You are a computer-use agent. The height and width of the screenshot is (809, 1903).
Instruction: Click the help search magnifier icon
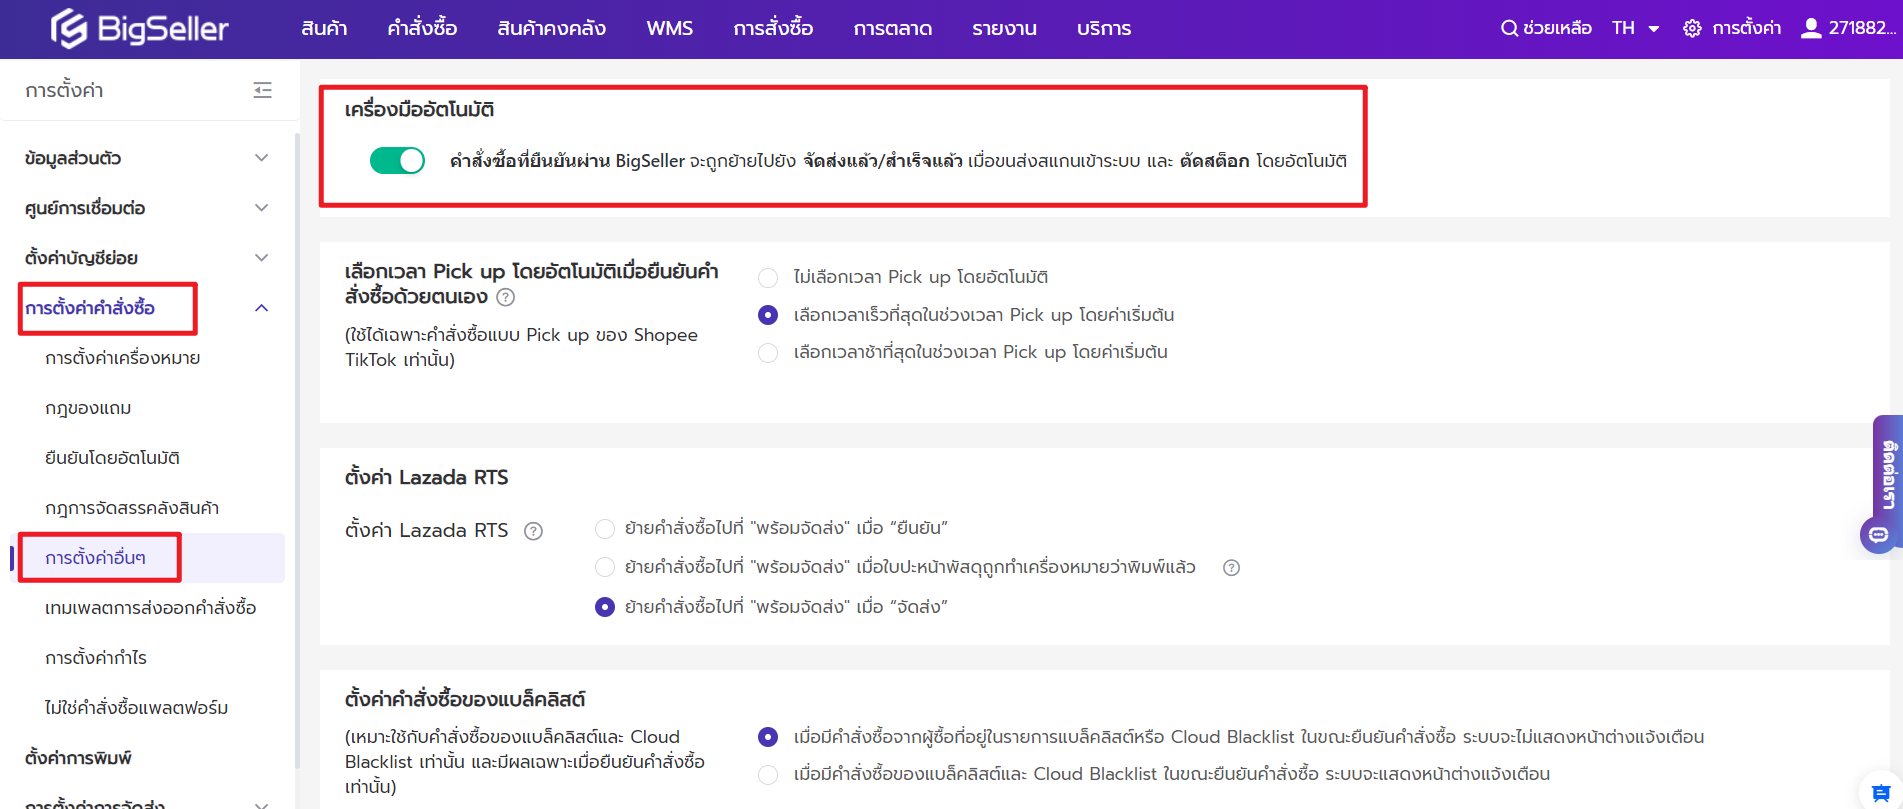click(1509, 29)
